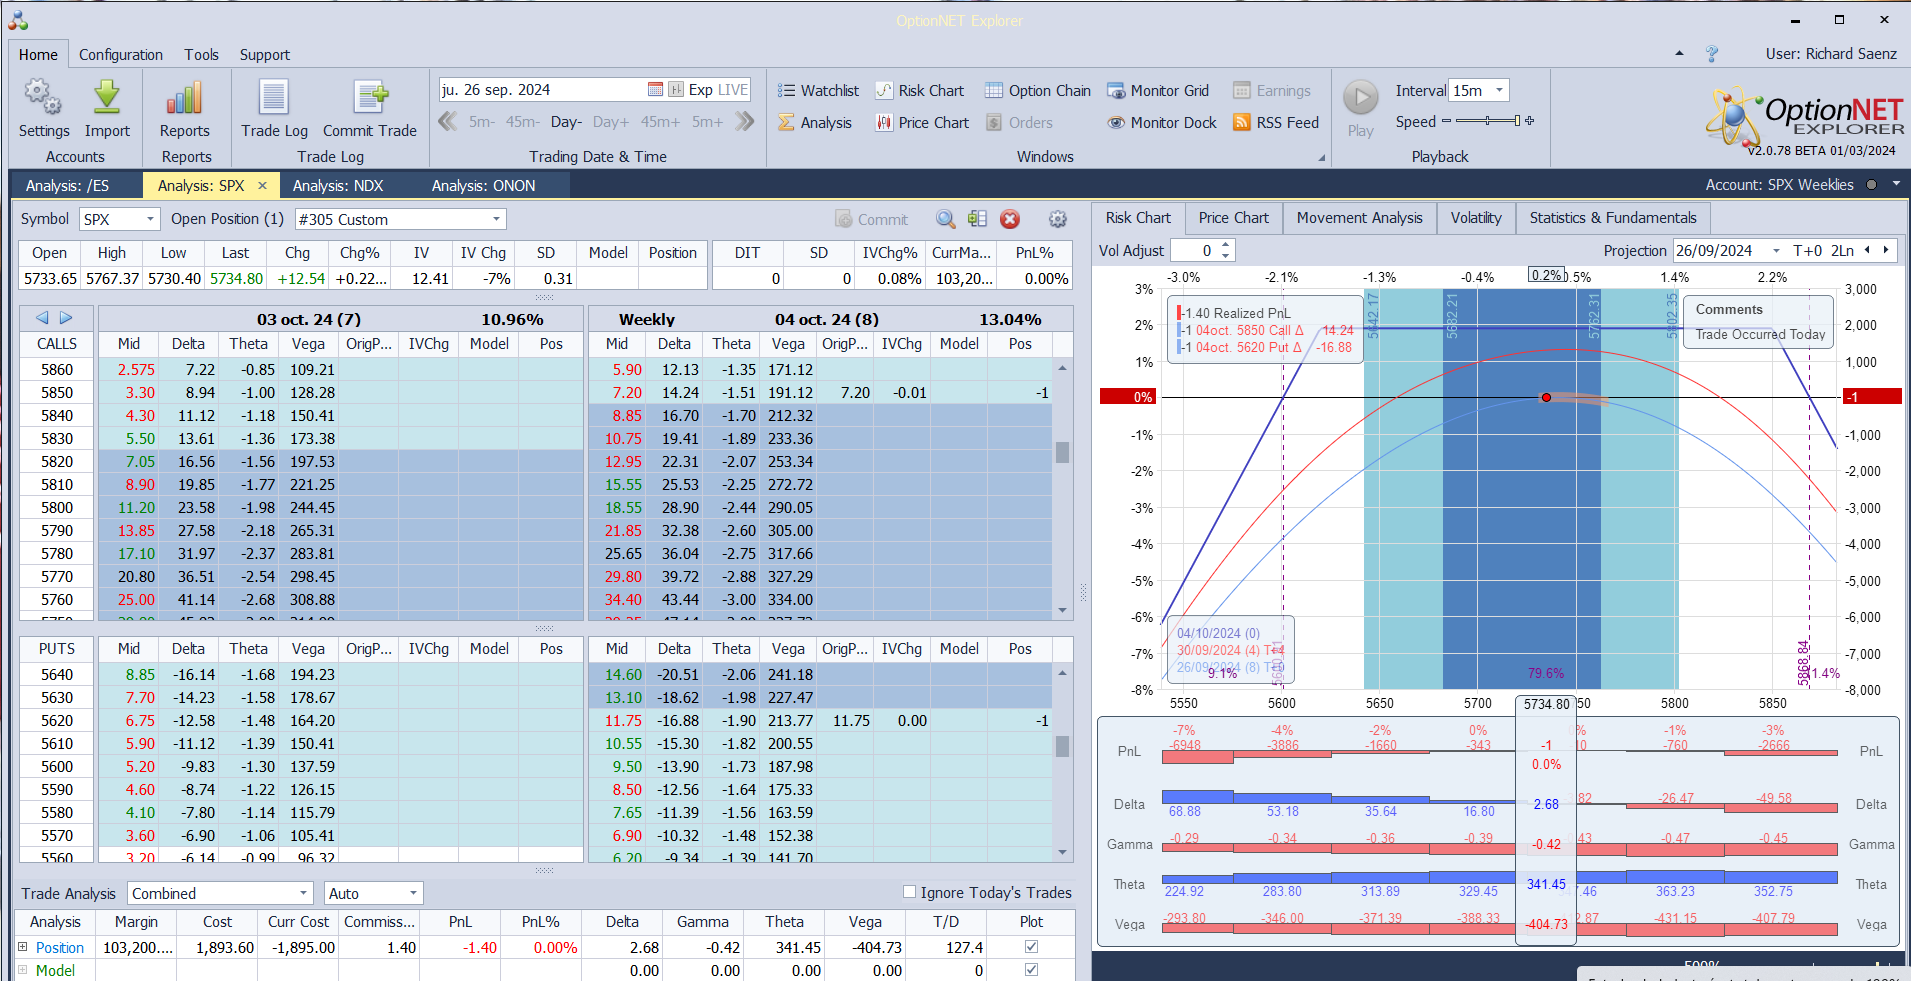Move projection forward with right arrow
Viewport: 1911px width, 981px height.
coord(1886,250)
